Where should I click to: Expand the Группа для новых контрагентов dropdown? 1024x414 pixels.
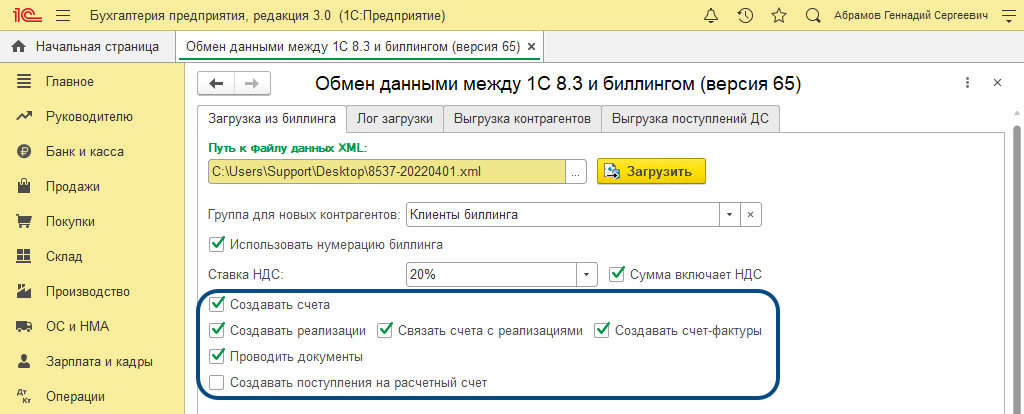coord(729,214)
